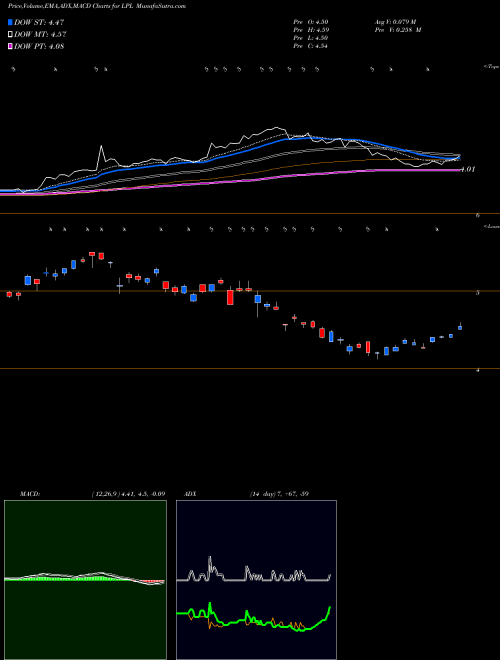Screen dimensions: 500x660
Task: Click the ADX (14 day) parameter values
Action: pyautogui.click(x=277, y=493)
